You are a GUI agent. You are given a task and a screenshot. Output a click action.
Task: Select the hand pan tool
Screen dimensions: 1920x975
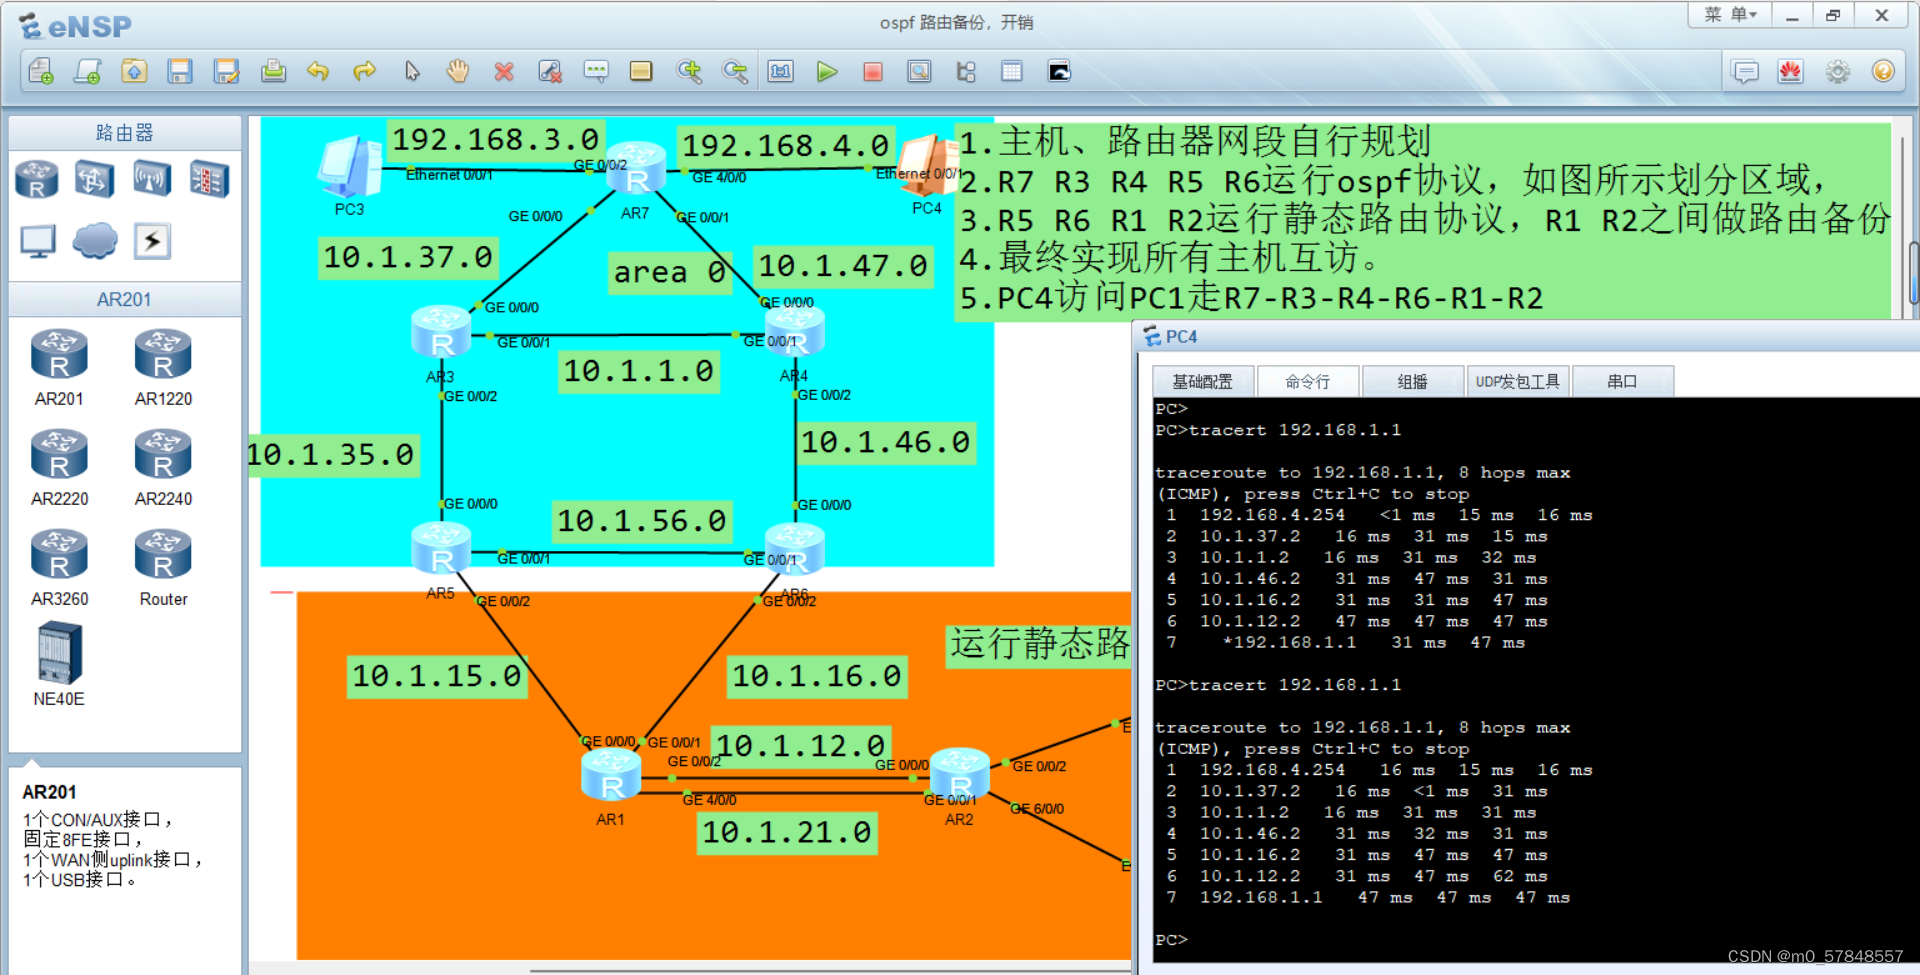pos(458,71)
